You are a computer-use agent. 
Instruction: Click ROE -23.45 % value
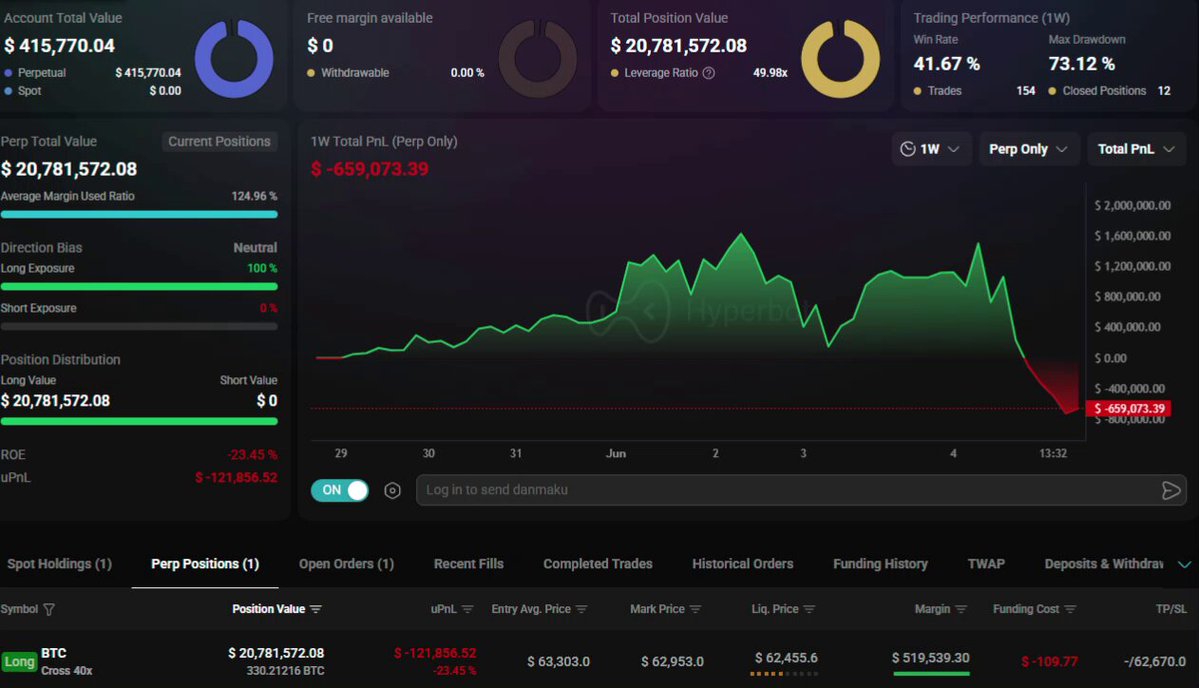[x=252, y=455]
